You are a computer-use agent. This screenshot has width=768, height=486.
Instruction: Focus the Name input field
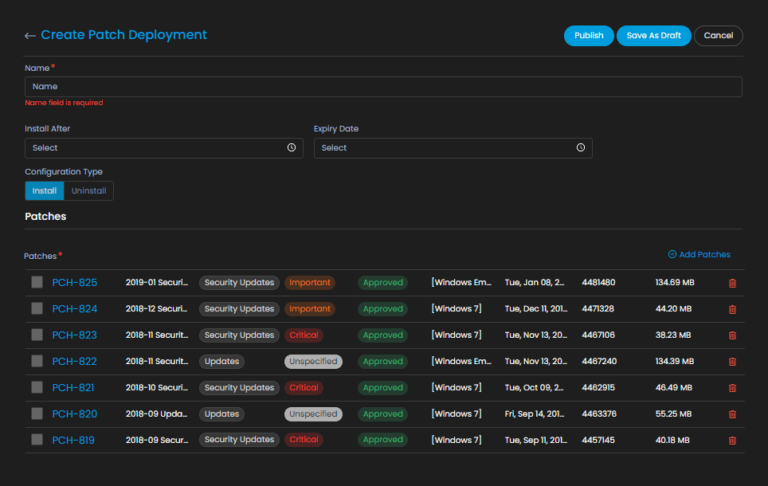pyautogui.click(x=383, y=87)
